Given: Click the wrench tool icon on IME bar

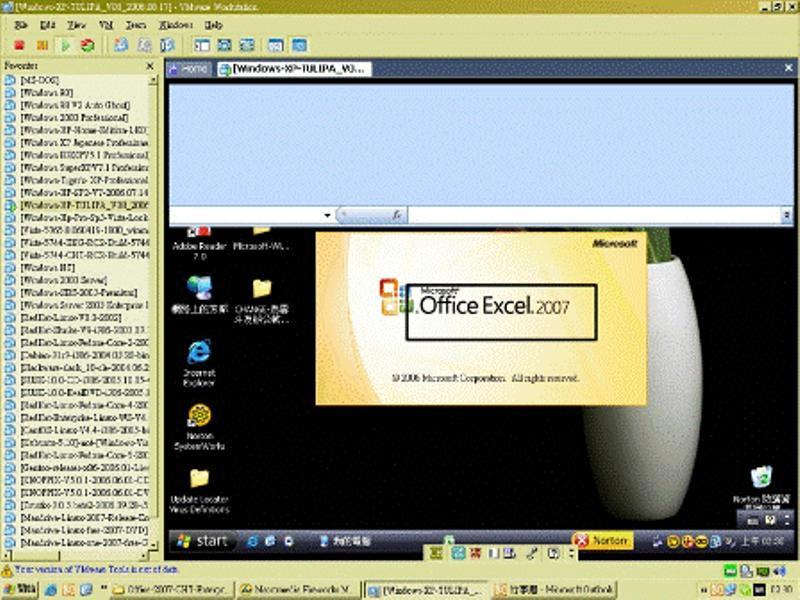Looking at the screenshot, I should (x=532, y=553).
